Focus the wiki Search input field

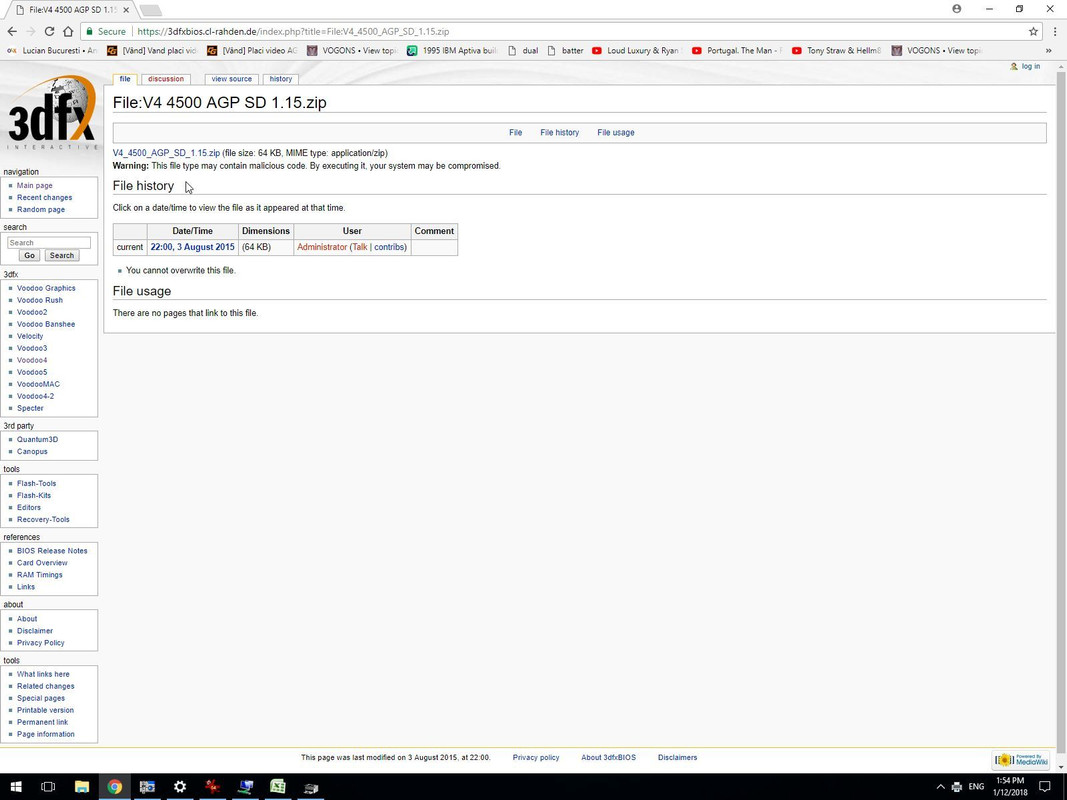click(x=49, y=242)
